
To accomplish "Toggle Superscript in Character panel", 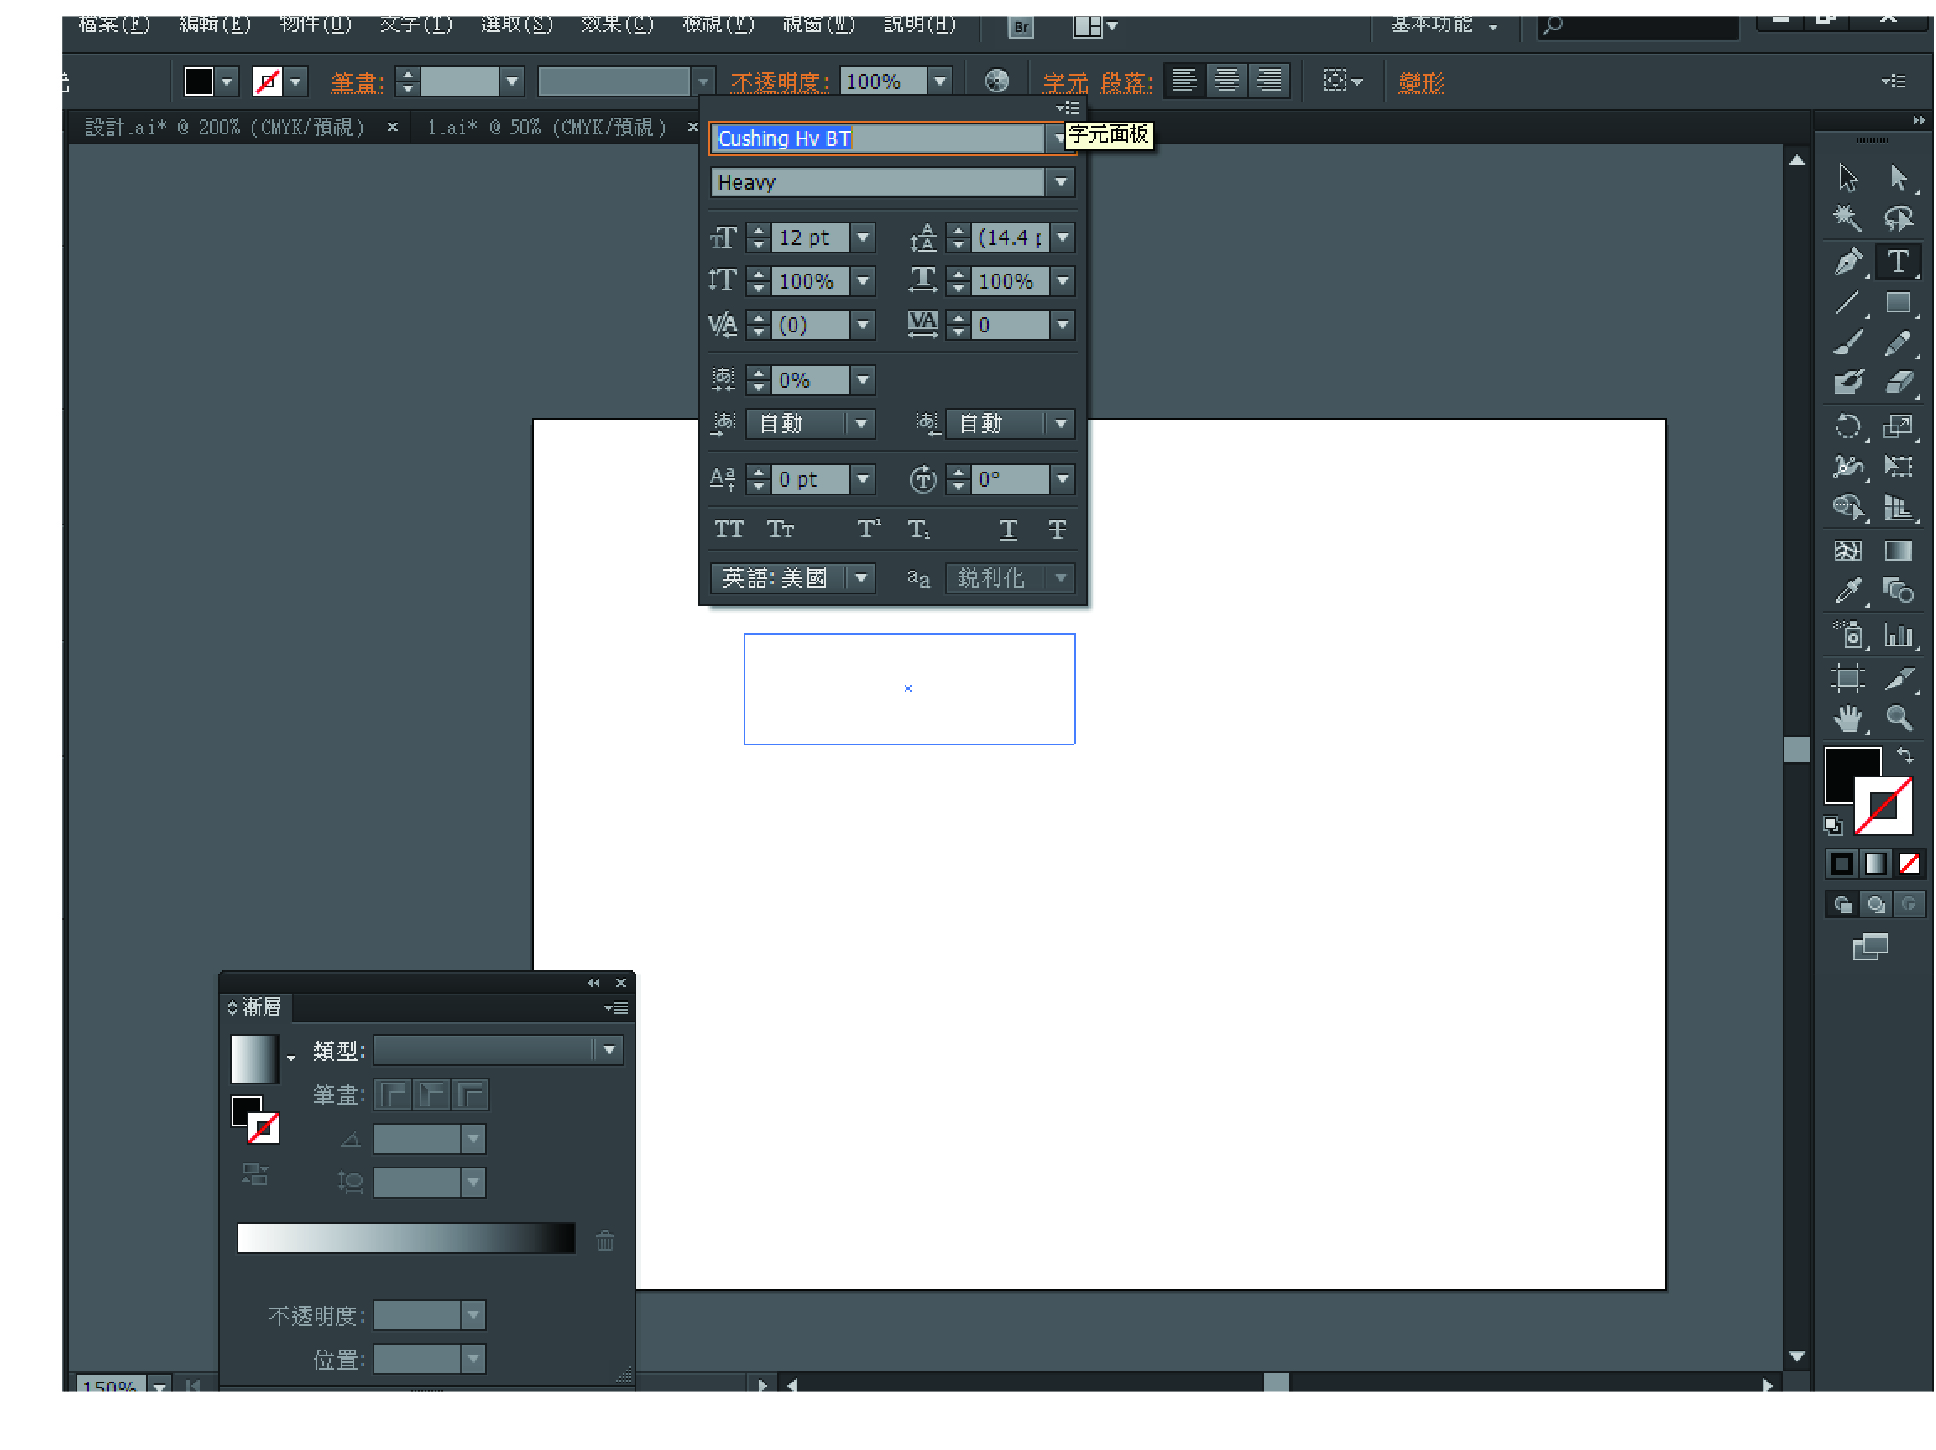I will point(869,529).
